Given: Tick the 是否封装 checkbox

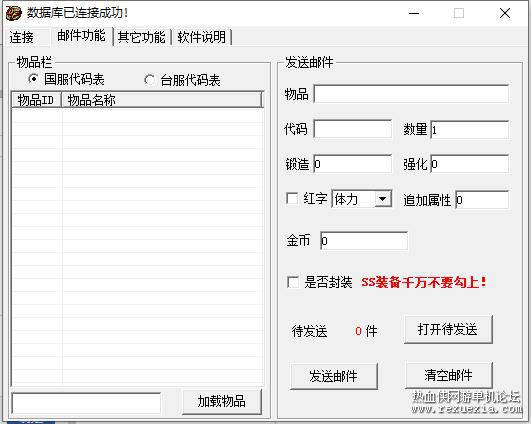Looking at the screenshot, I should 293,282.
